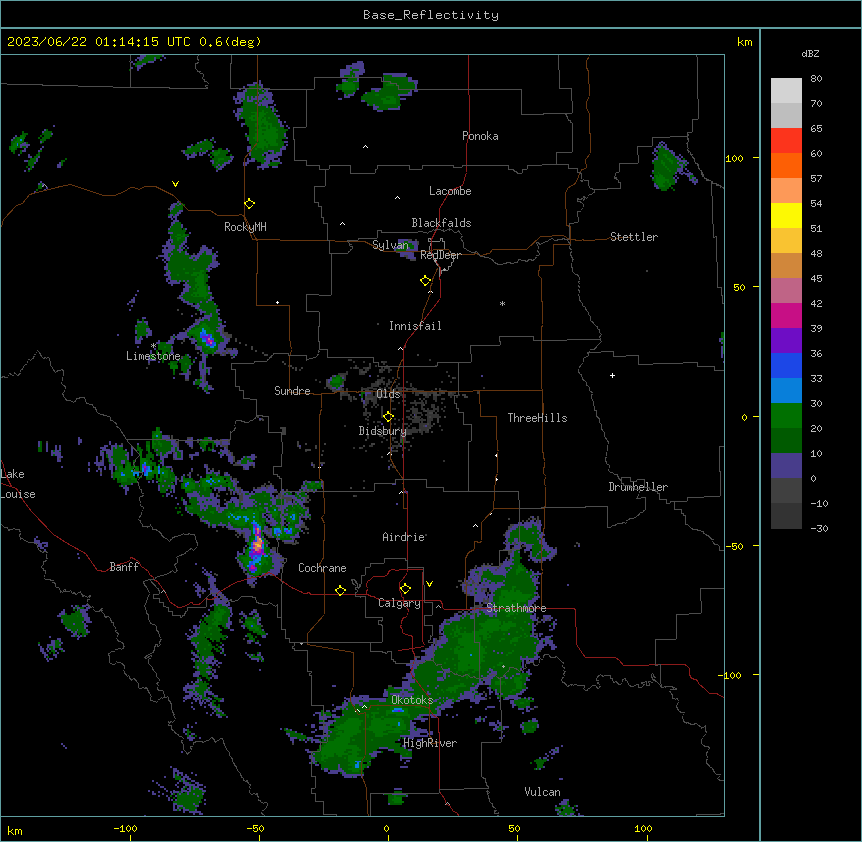This screenshot has height=842, width=862.
Task: Click the Ponoka city label
Action: tap(480, 136)
